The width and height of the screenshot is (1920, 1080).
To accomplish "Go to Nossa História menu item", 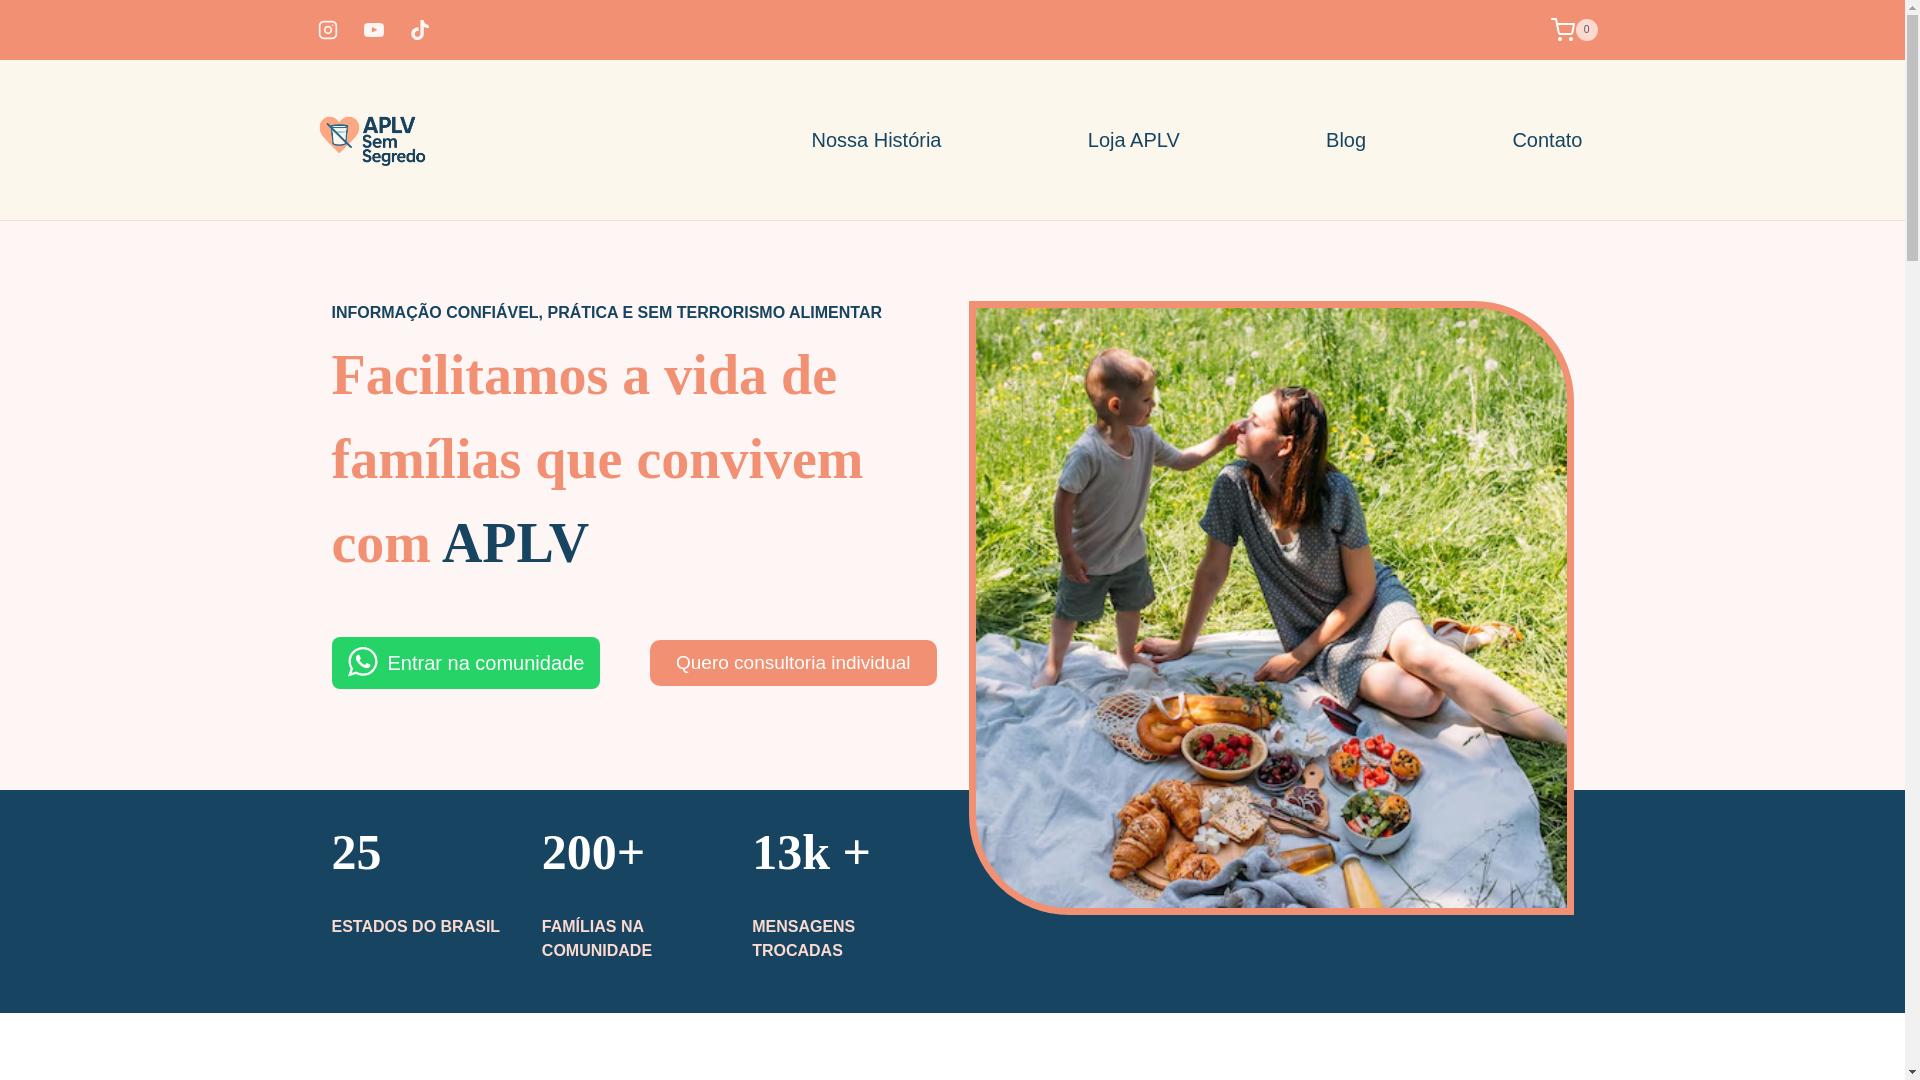I will tap(876, 140).
